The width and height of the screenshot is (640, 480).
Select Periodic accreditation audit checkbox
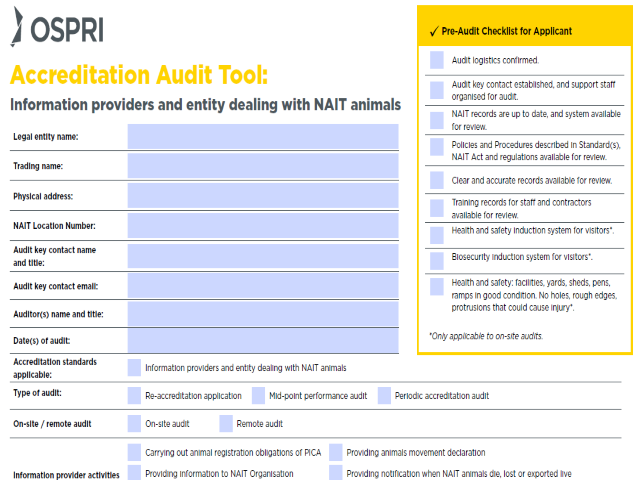[384, 396]
